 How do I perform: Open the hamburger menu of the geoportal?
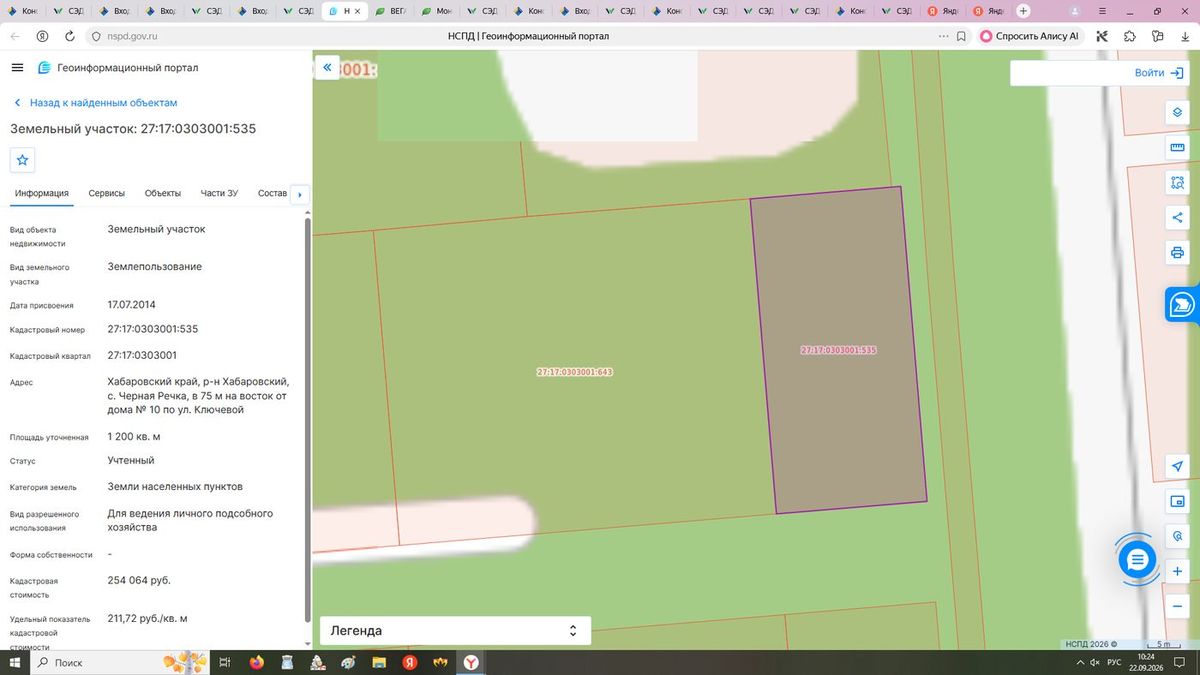coord(17,67)
